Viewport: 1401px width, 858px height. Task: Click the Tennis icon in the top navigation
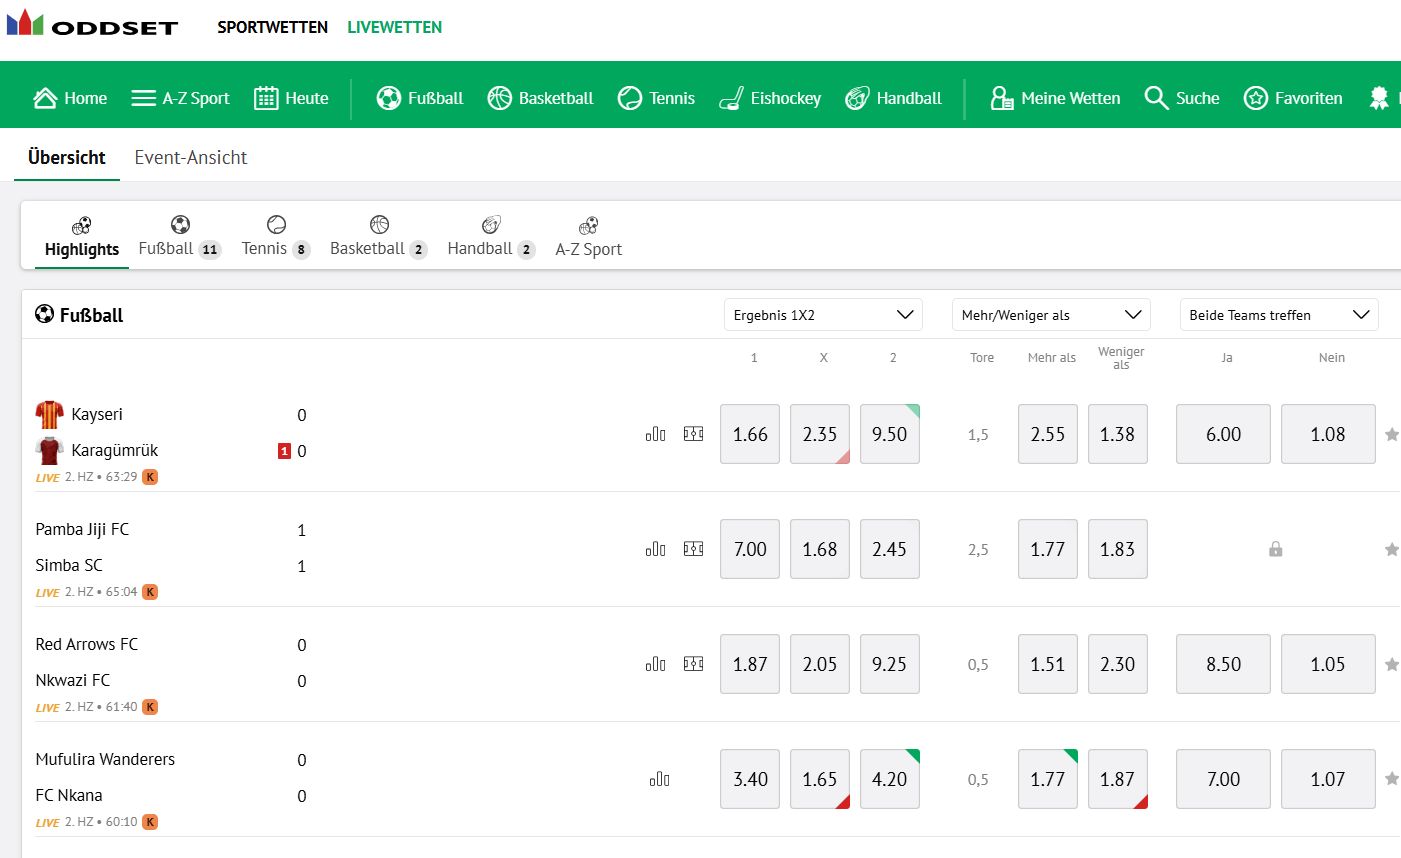(629, 97)
